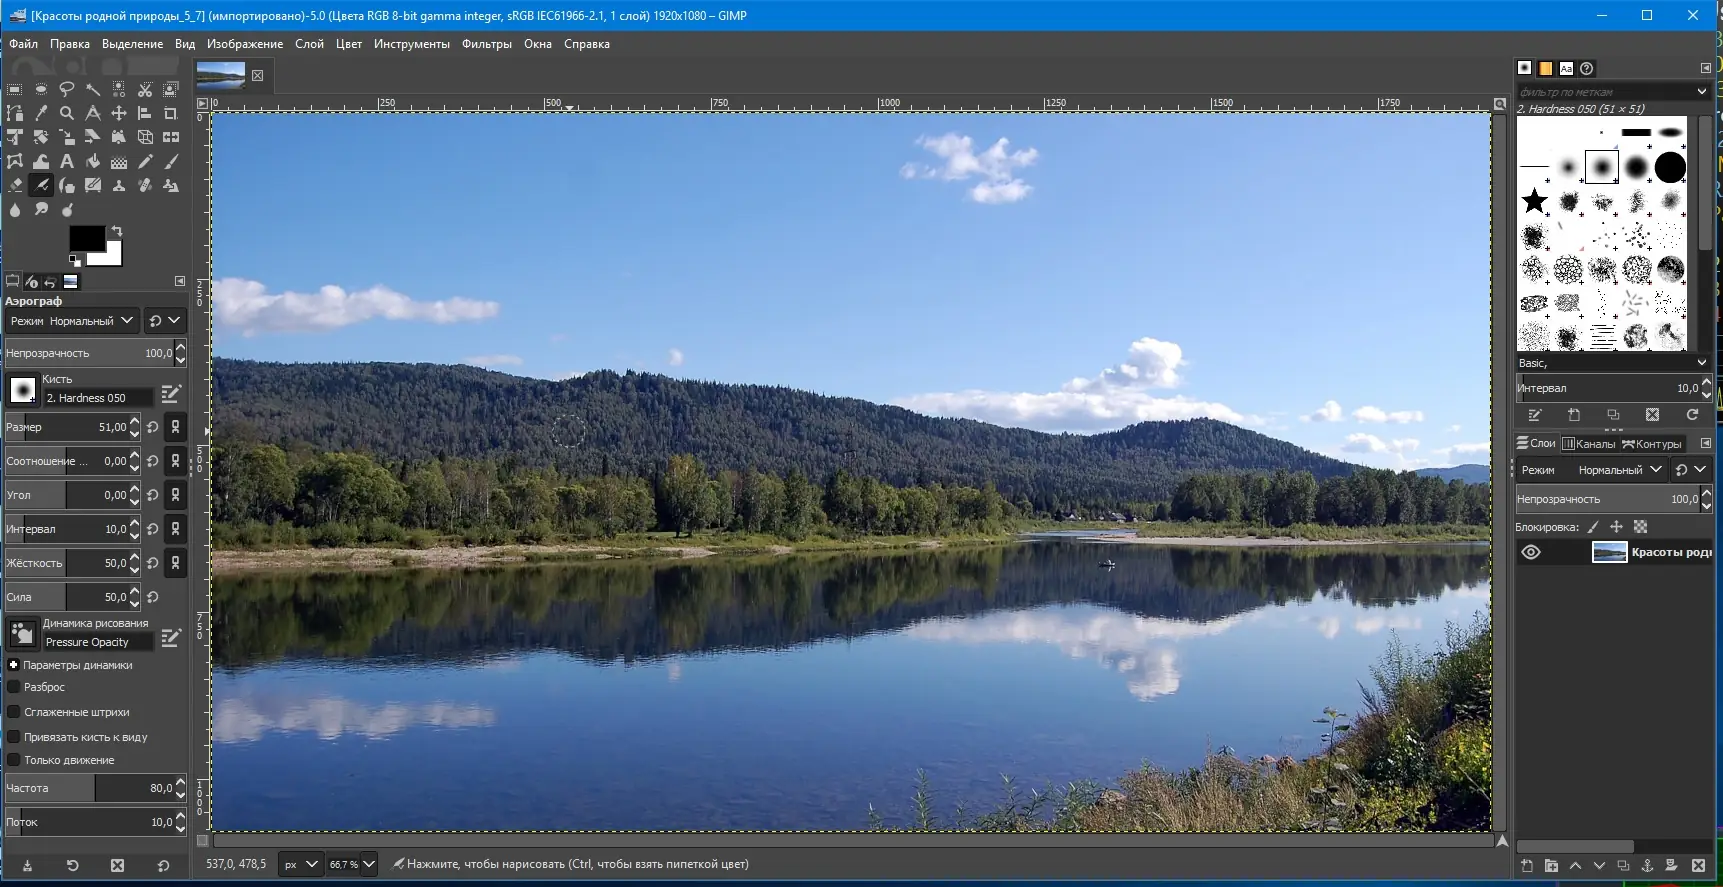This screenshot has width=1723, height=887.
Task: Swap foreground and background colors
Action: 116,231
